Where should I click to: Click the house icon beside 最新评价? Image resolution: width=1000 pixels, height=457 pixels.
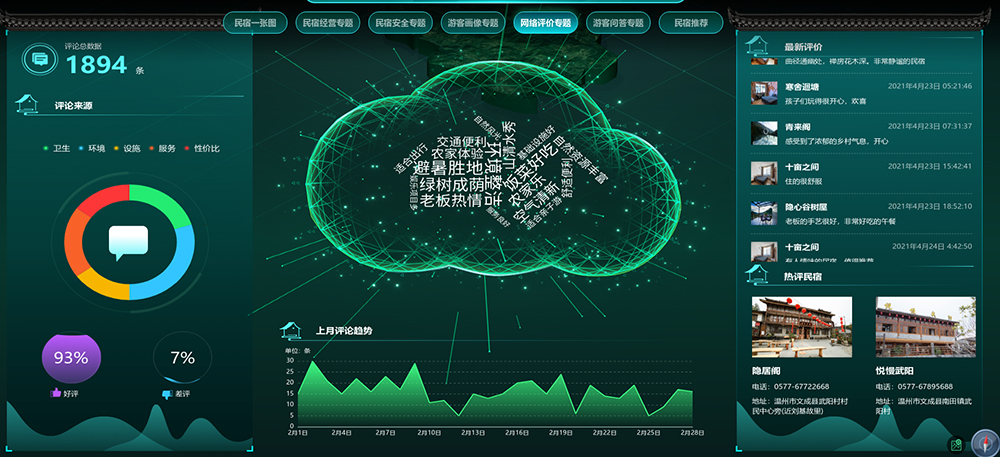758,46
